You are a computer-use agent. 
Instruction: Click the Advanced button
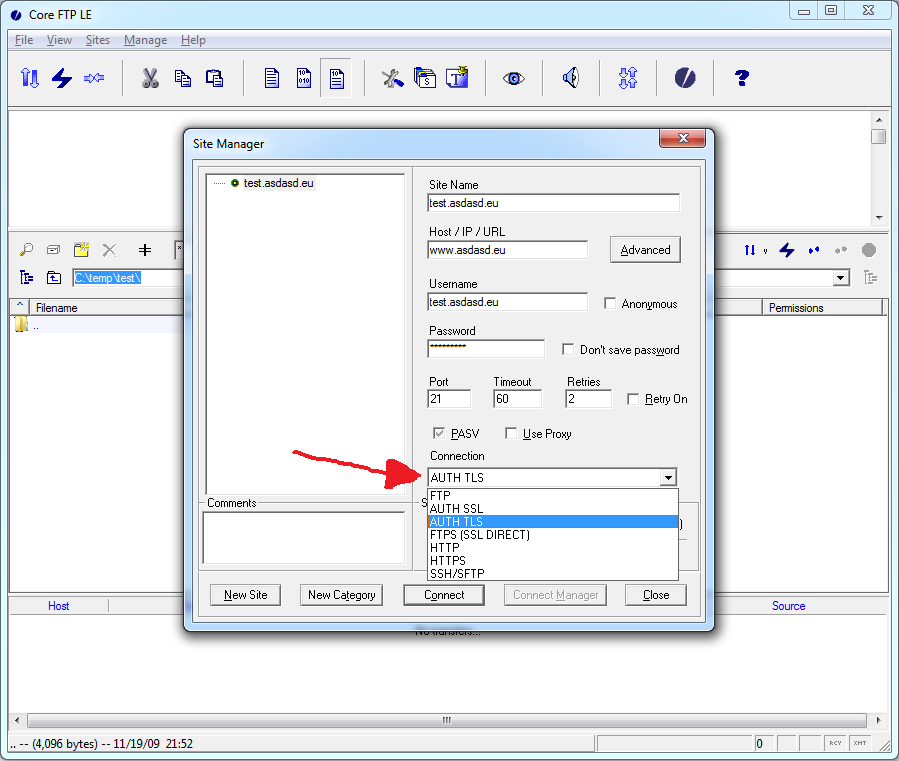[x=645, y=250]
